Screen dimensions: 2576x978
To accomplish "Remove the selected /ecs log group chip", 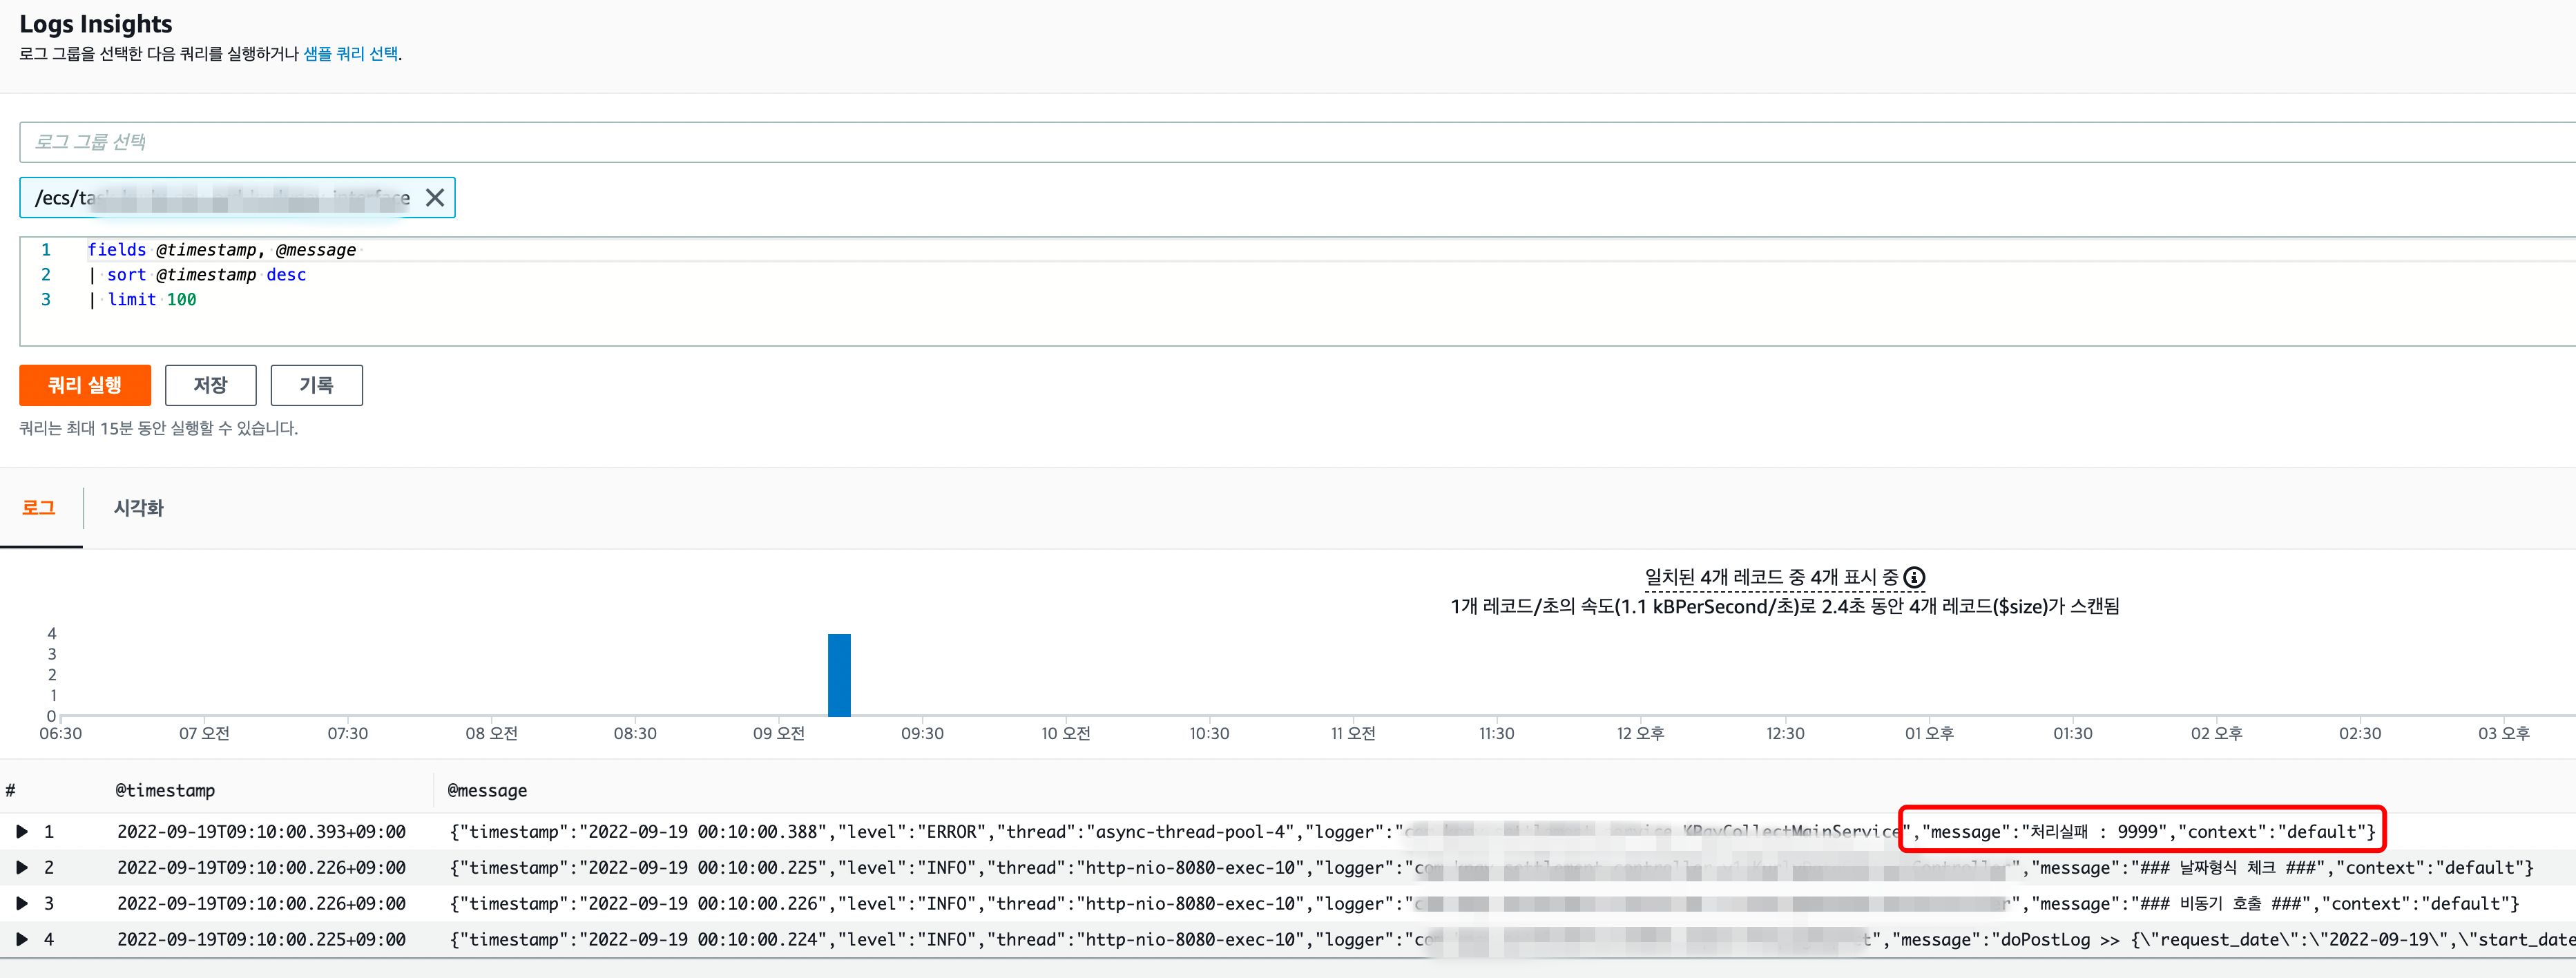I will click(x=435, y=198).
